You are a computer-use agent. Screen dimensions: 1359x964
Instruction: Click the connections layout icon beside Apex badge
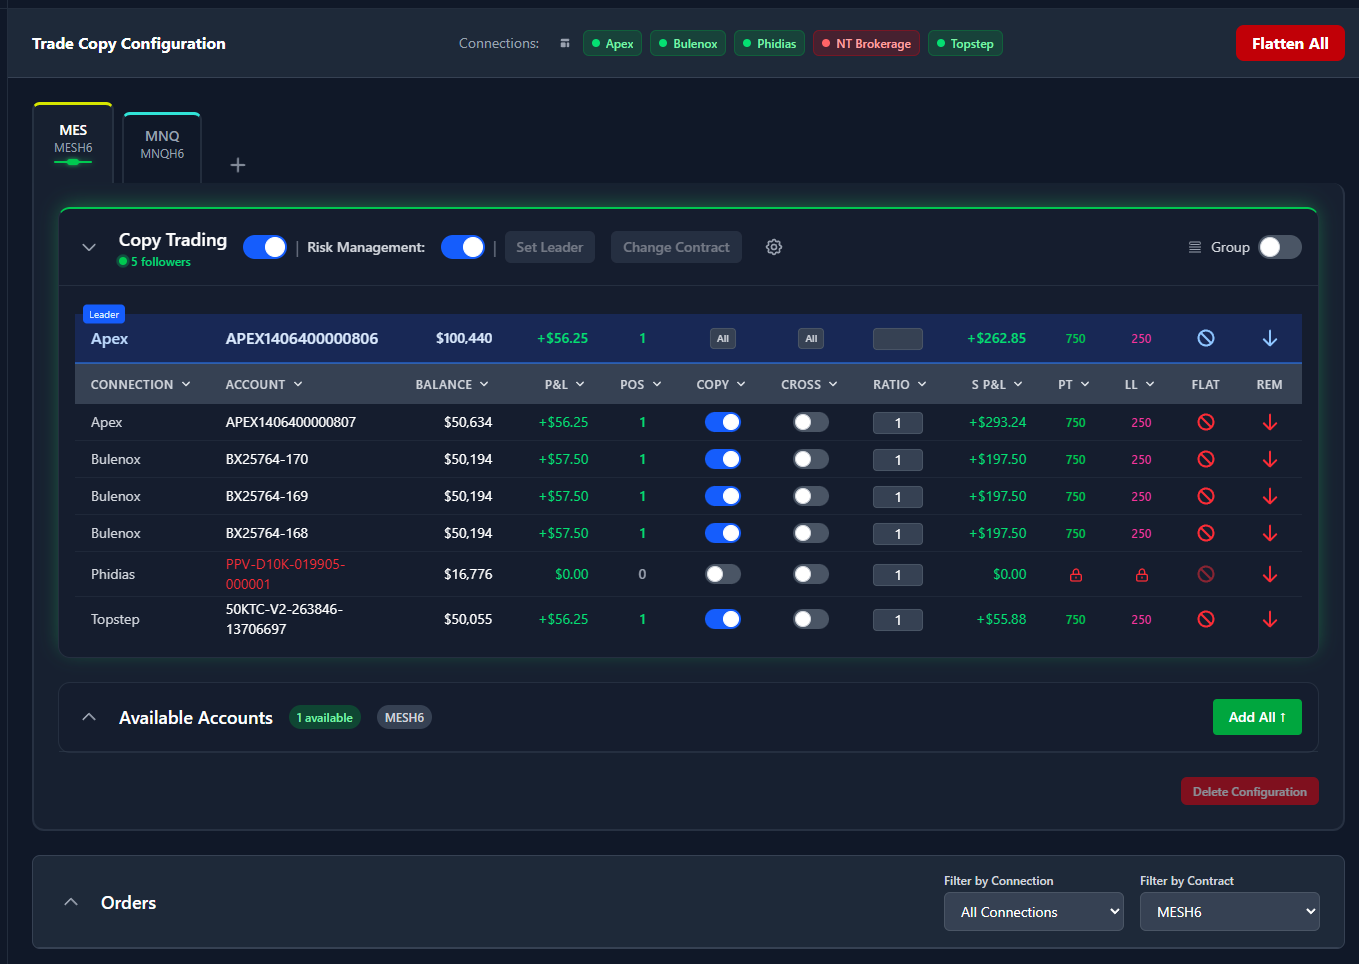pyautogui.click(x=565, y=44)
